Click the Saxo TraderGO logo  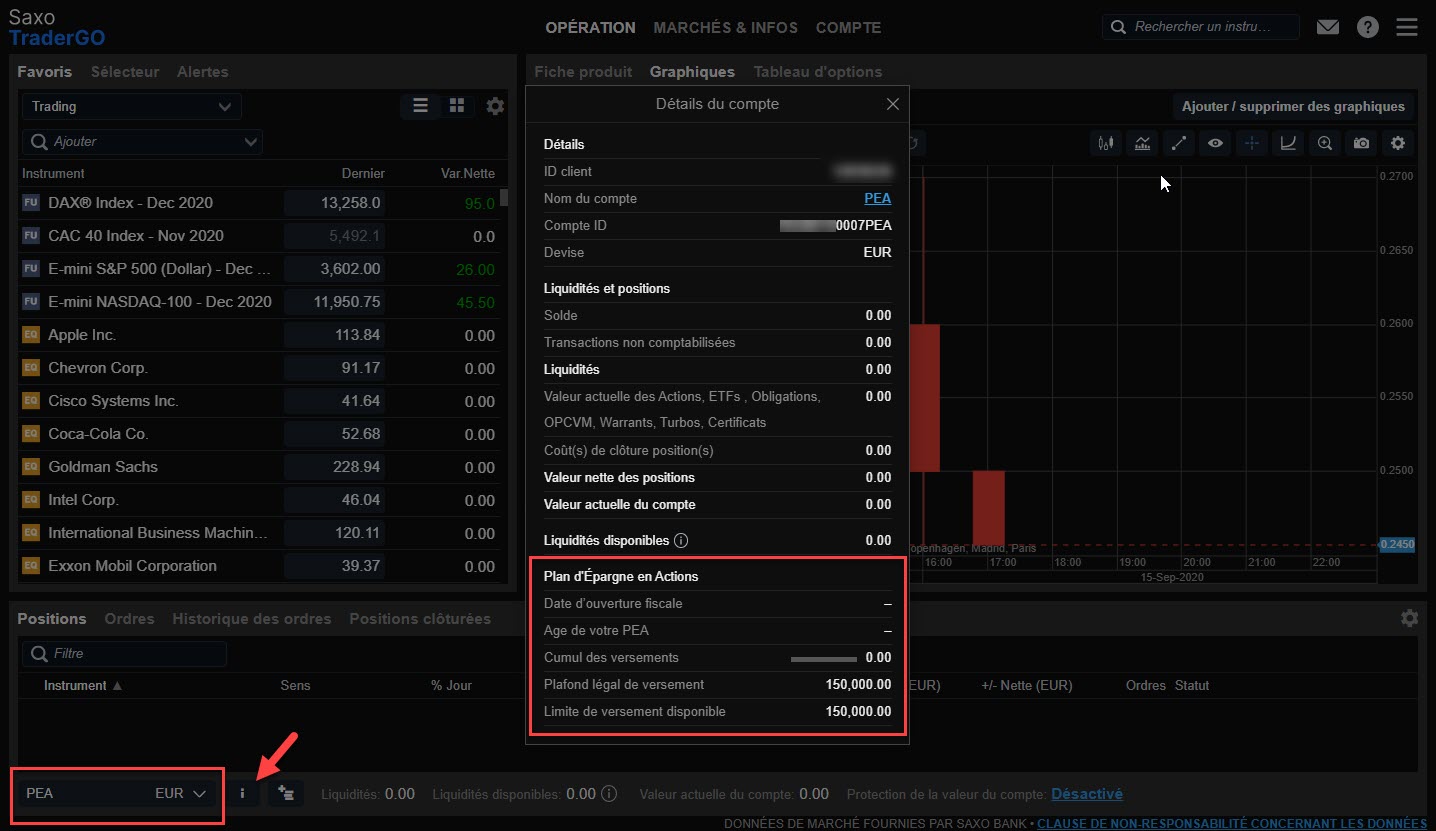(x=57, y=28)
